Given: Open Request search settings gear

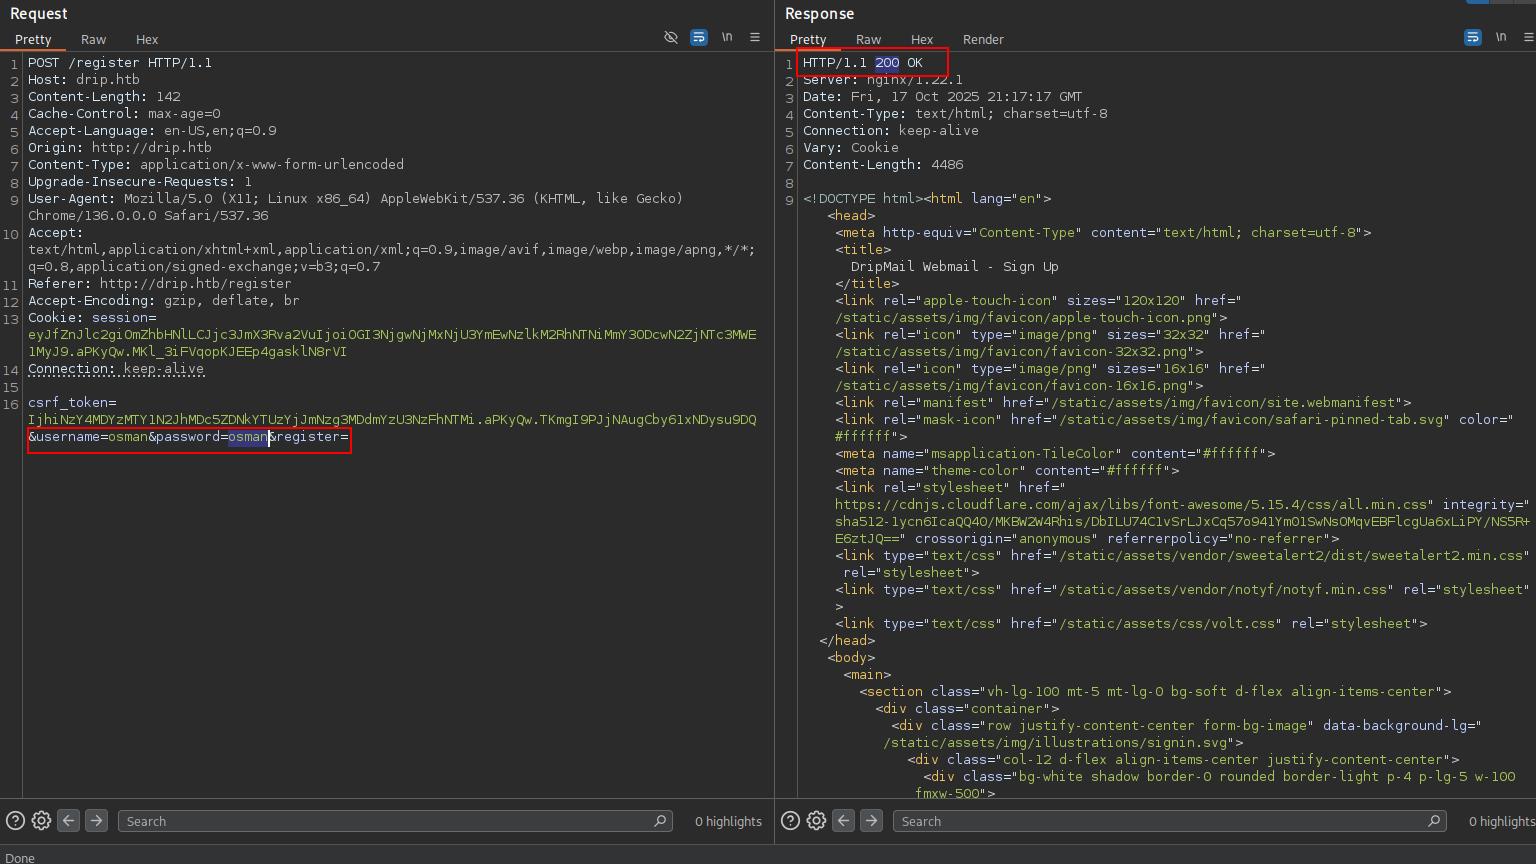Looking at the screenshot, I should (41, 820).
